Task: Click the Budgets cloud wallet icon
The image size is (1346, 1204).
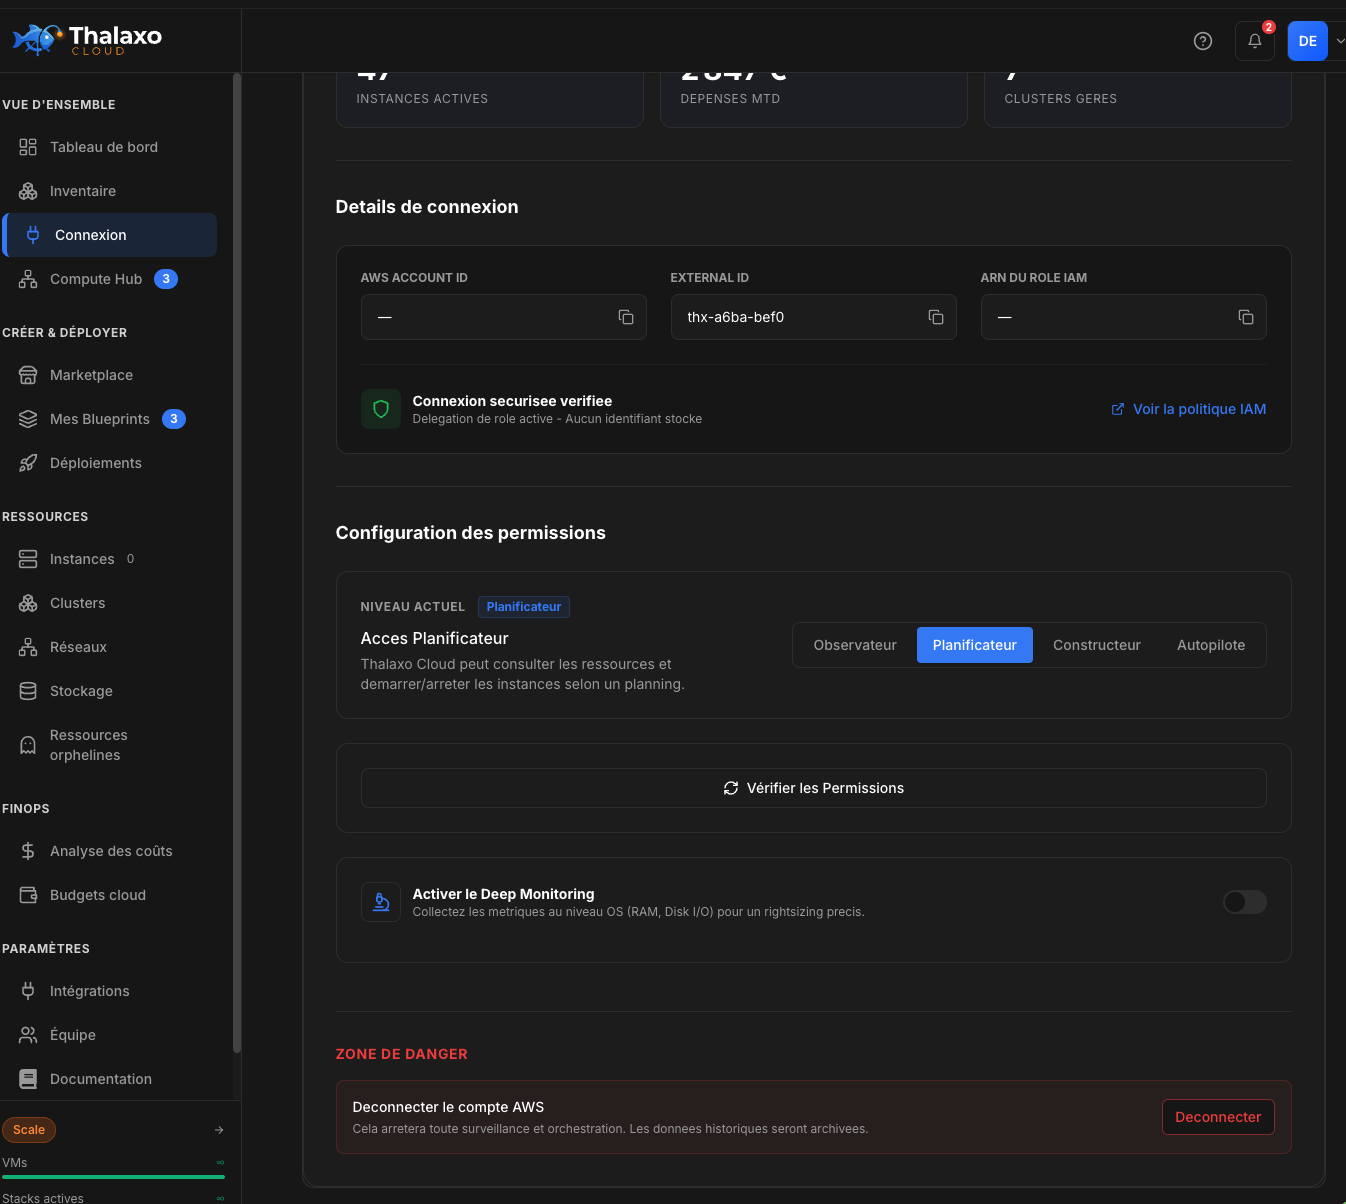Action: [28, 895]
